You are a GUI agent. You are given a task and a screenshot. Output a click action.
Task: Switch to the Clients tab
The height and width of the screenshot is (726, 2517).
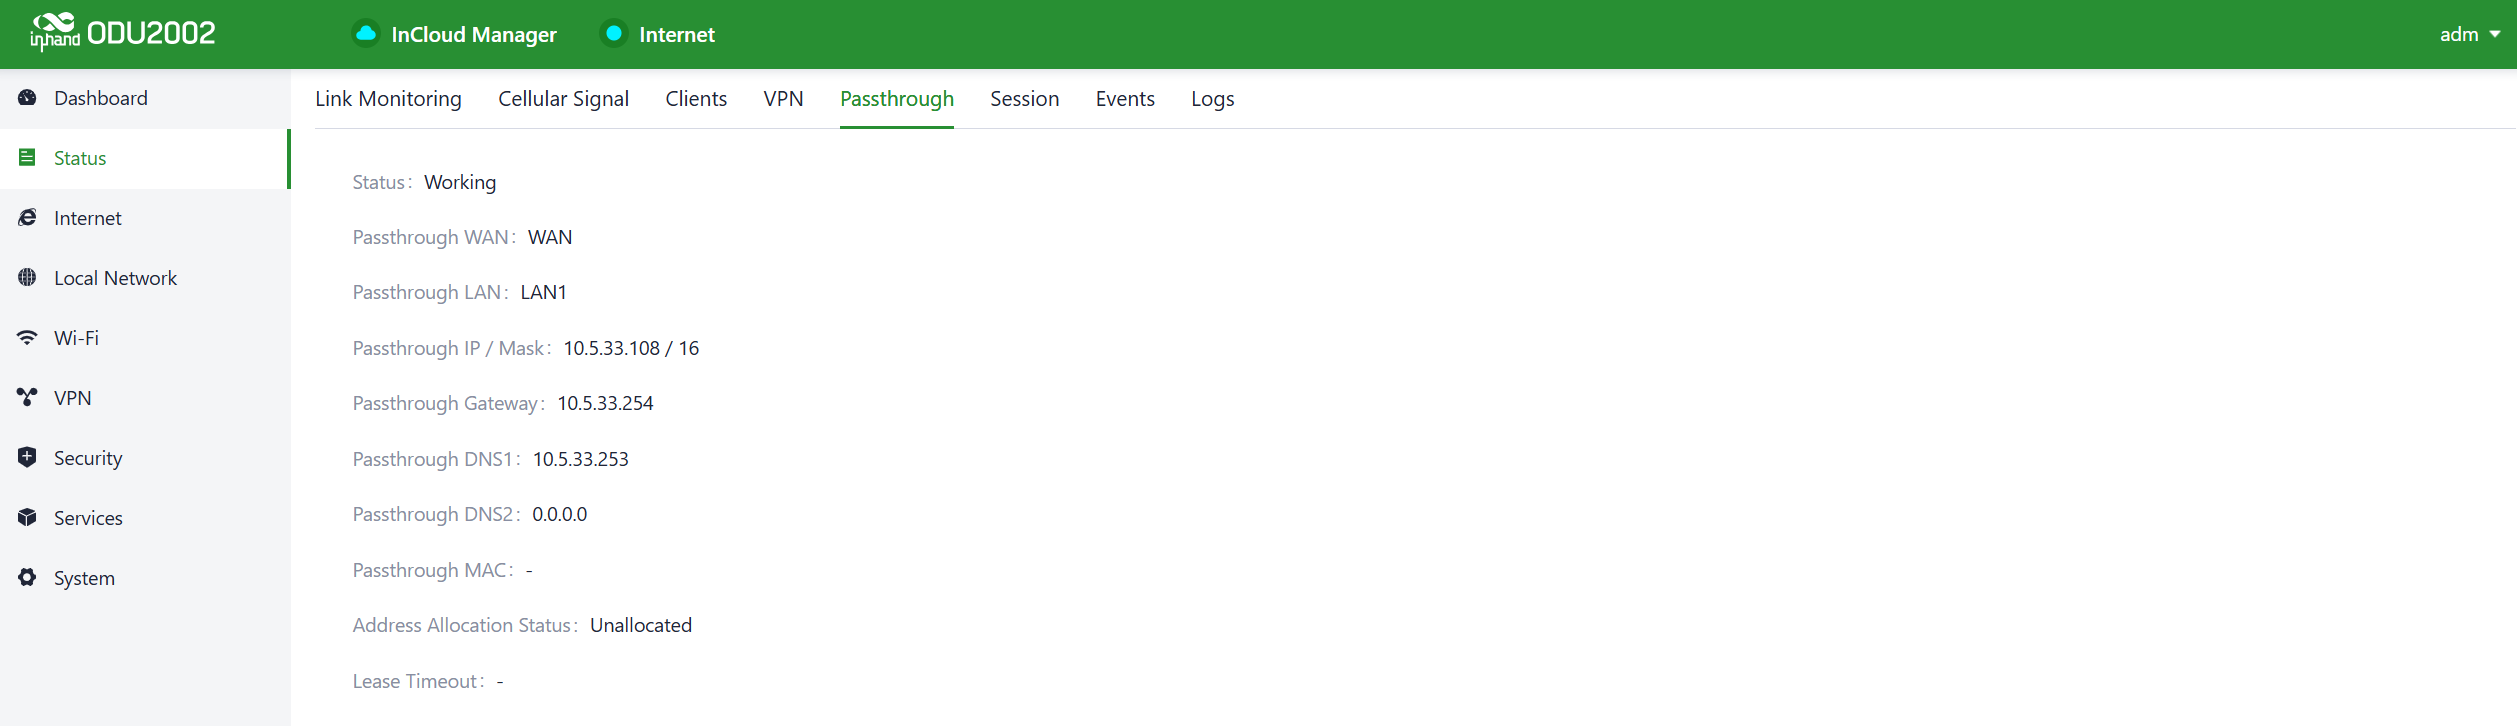tap(696, 99)
